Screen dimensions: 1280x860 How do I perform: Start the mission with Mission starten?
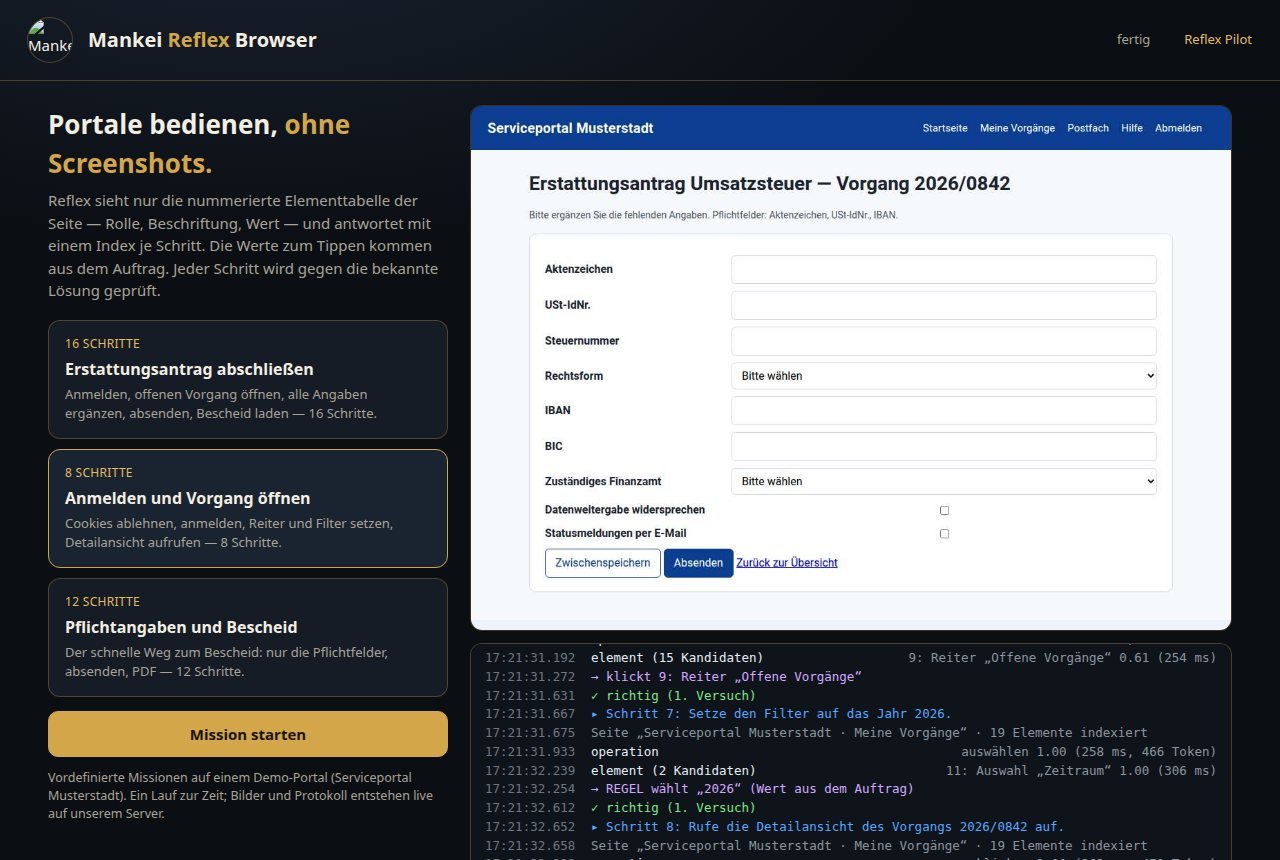248,734
